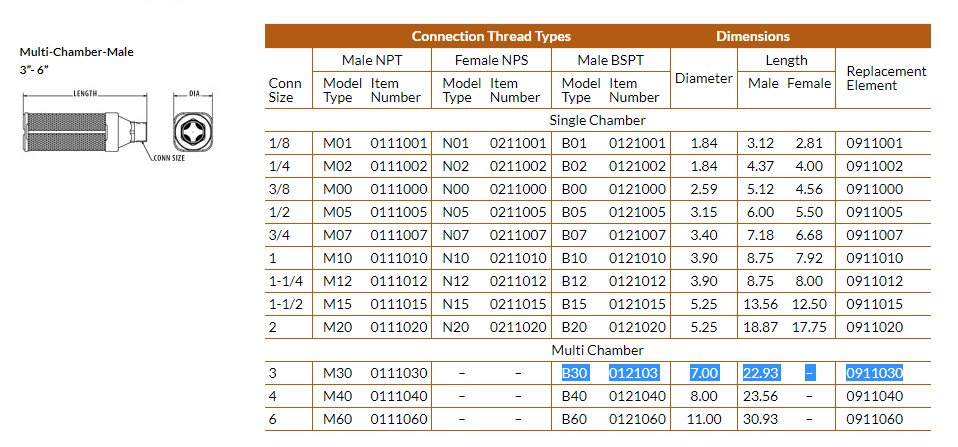Viewport: 958px width, 447px height.
Task: Click male length value 18.87
Action: click(x=761, y=327)
